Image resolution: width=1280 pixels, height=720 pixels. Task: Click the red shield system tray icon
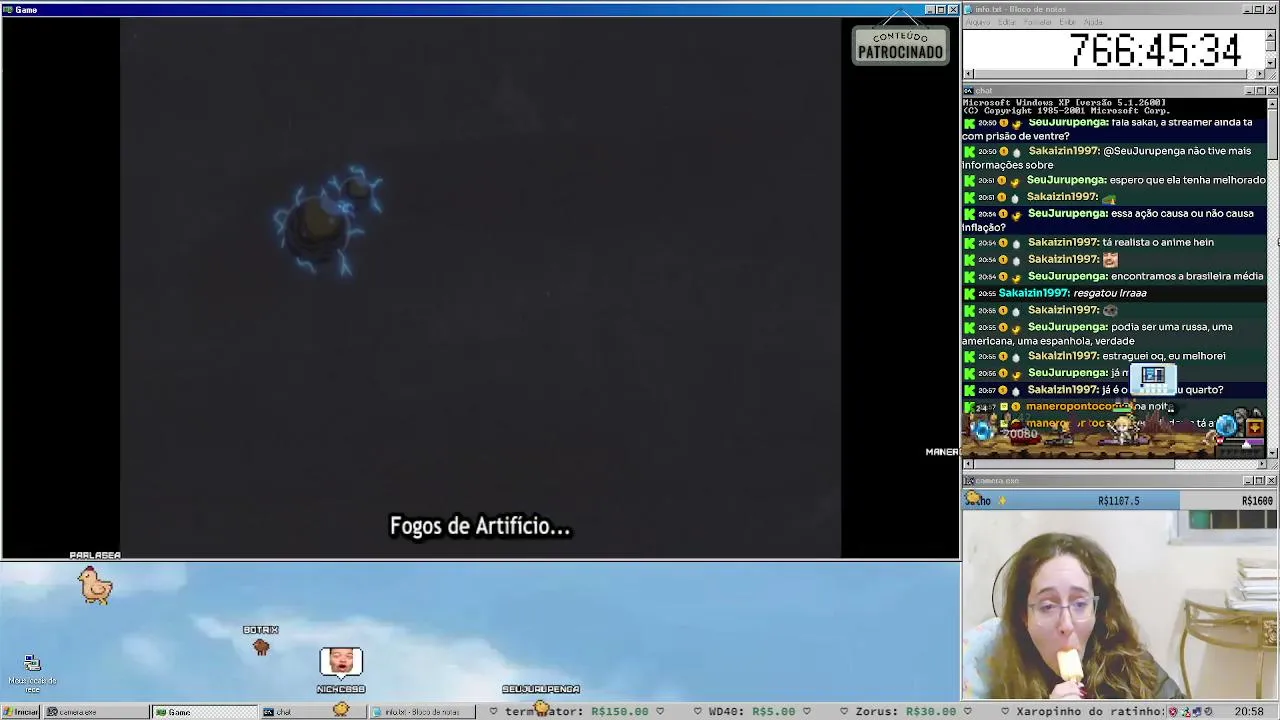point(1174,712)
